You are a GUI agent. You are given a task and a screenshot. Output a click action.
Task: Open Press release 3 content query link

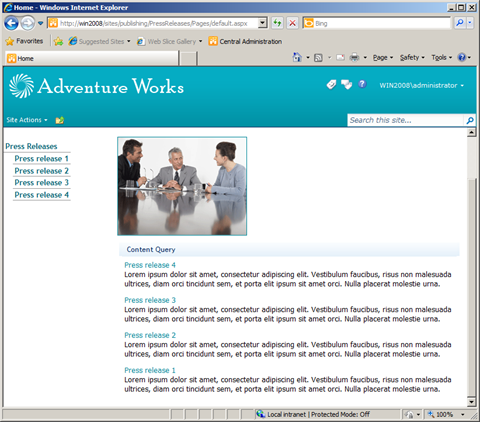coord(150,300)
